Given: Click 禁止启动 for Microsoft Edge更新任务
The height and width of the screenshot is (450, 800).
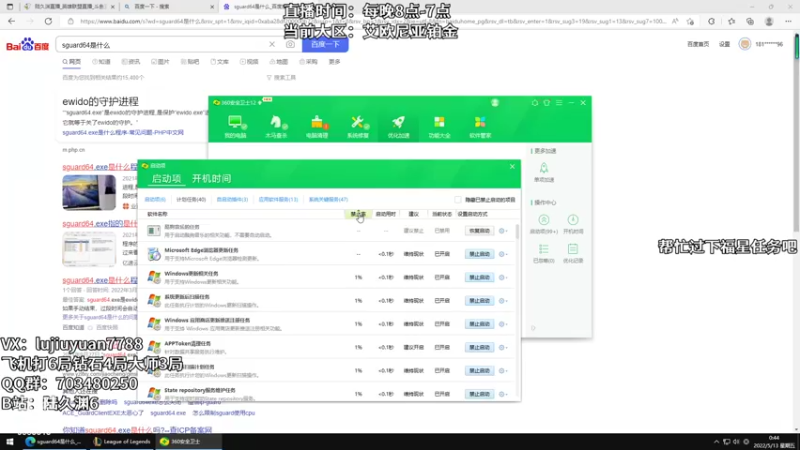Looking at the screenshot, I should [479, 254].
